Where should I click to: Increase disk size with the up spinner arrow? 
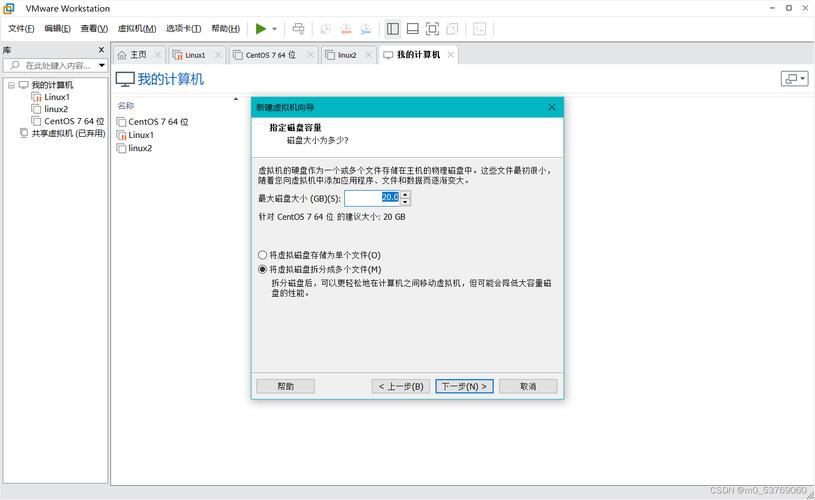tap(405, 194)
